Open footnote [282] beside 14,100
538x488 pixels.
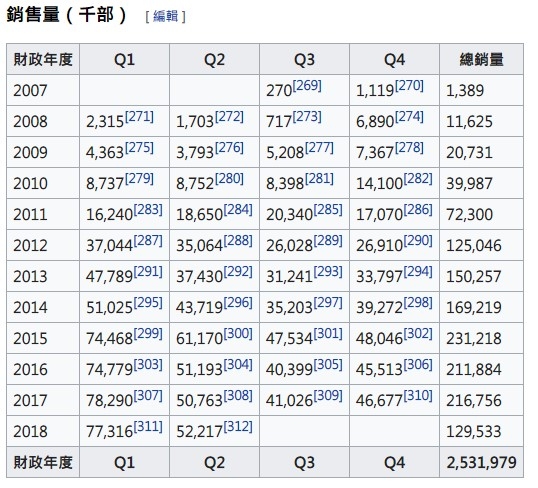pos(418,178)
